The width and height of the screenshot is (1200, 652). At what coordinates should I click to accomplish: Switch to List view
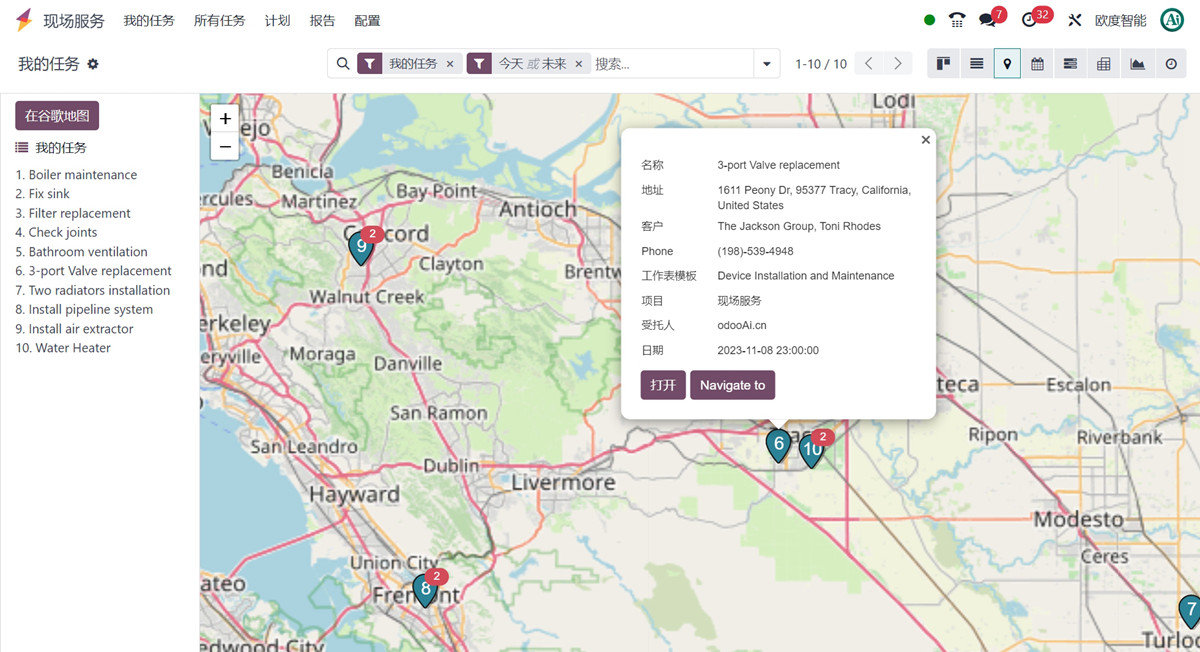[x=977, y=64]
